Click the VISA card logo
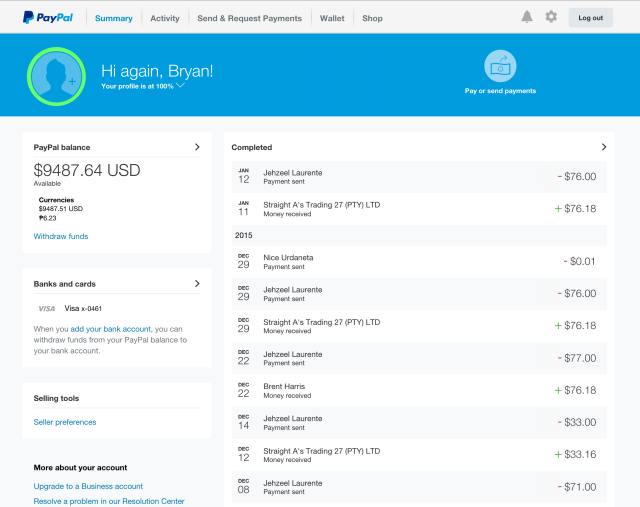The height and width of the screenshot is (507, 640). pos(47,309)
